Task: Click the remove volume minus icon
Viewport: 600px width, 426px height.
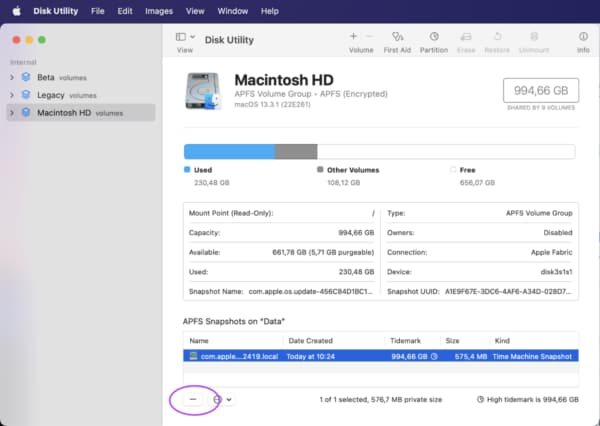Action: click(x=369, y=36)
